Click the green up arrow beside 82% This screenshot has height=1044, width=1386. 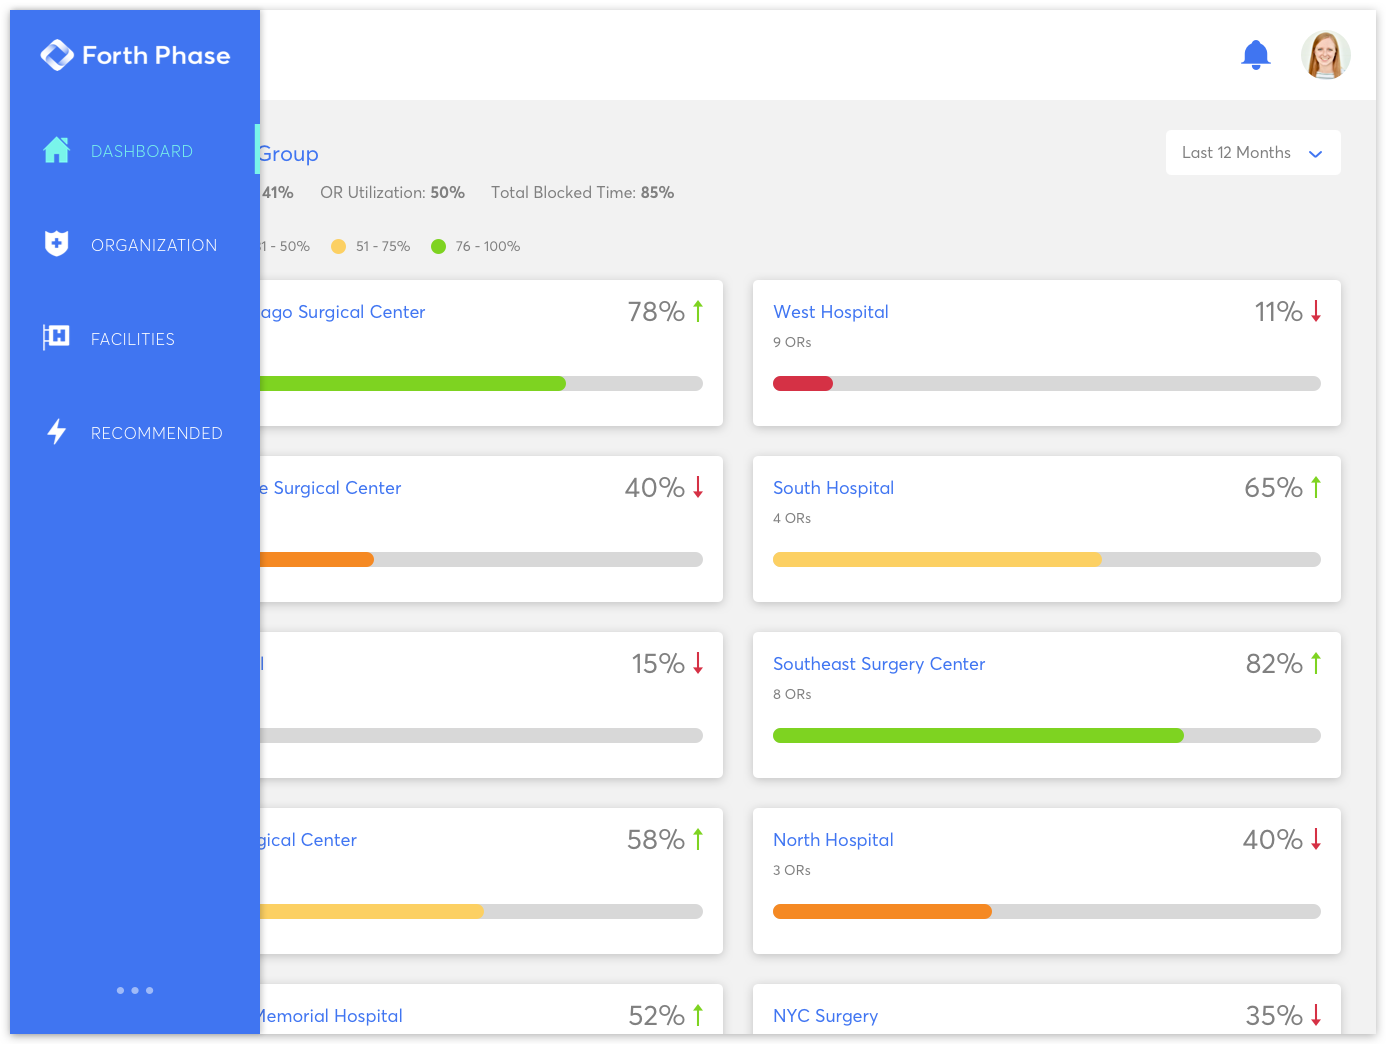(x=1316, y=663)
